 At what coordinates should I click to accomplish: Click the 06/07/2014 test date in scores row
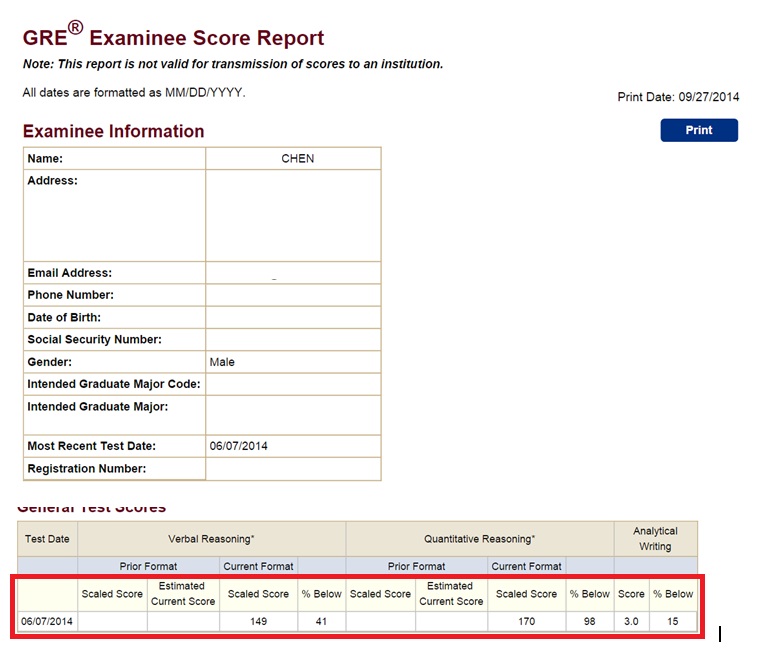coord(47,621)
